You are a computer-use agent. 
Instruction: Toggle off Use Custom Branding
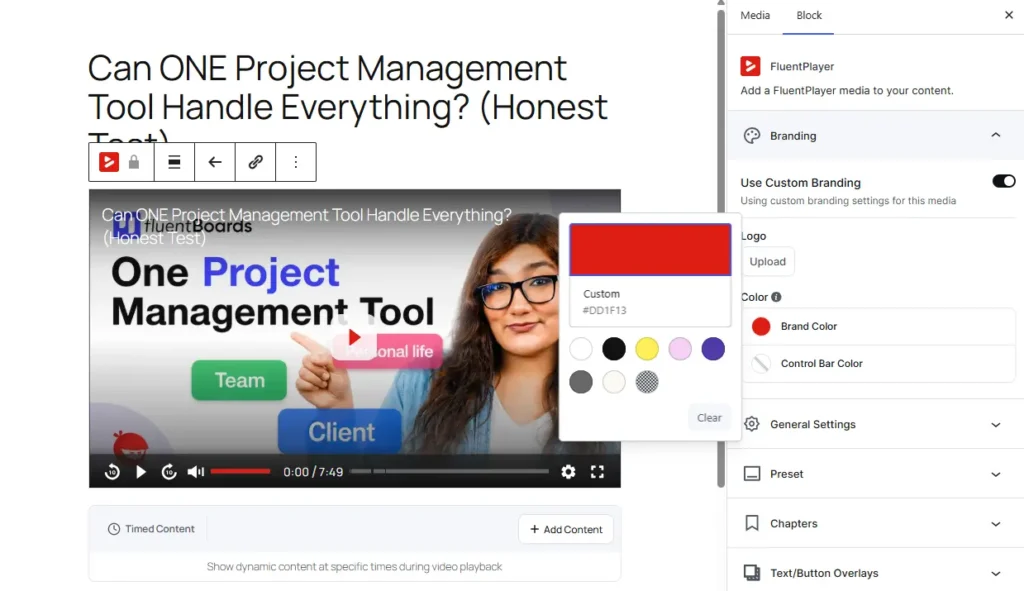pos(1004,181)
